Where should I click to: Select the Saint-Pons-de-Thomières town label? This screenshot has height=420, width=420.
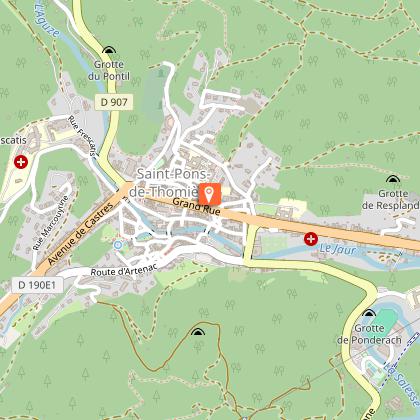point(172,183)
